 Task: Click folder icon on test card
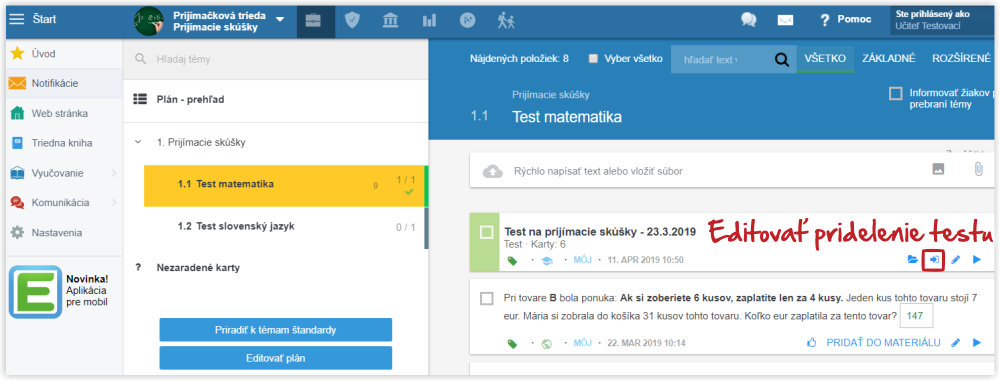tap(913, 260)
